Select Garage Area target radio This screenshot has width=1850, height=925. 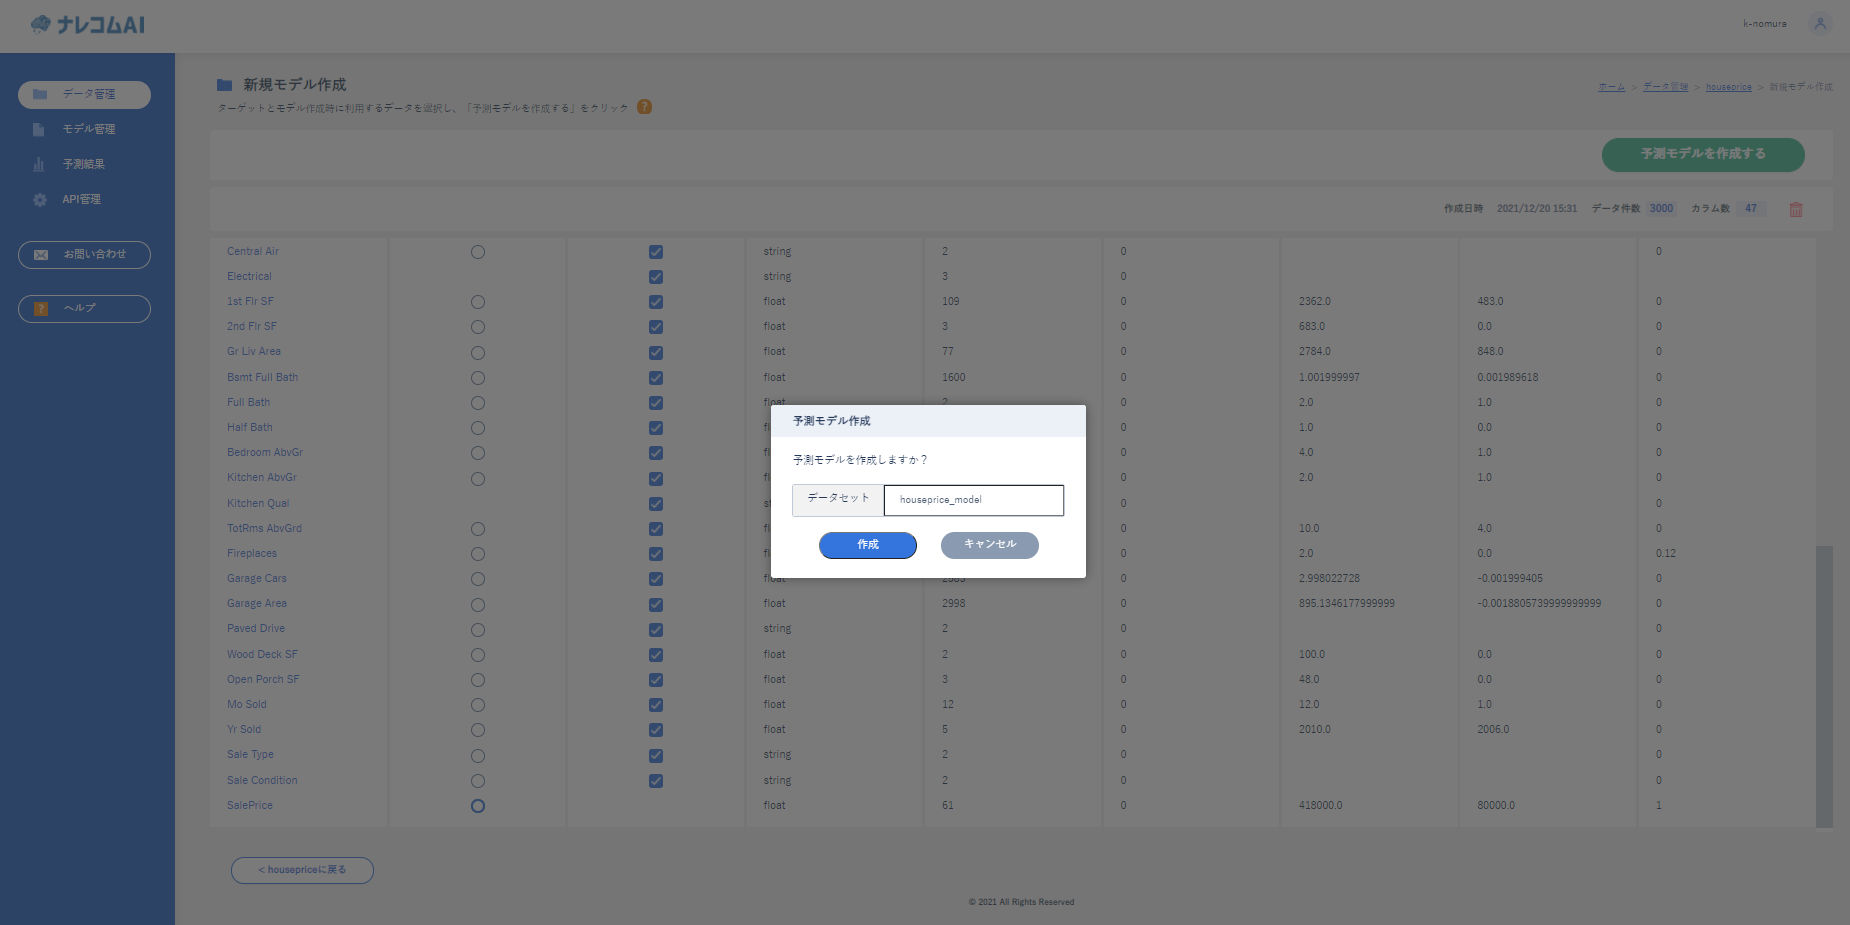click(478, 605)
